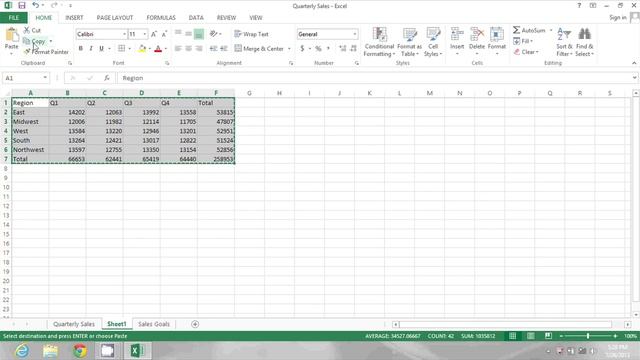The image size is (640, 360).
Task: Click the Middle Align icon
Action: pyautogui.click(x=188, y=34)
